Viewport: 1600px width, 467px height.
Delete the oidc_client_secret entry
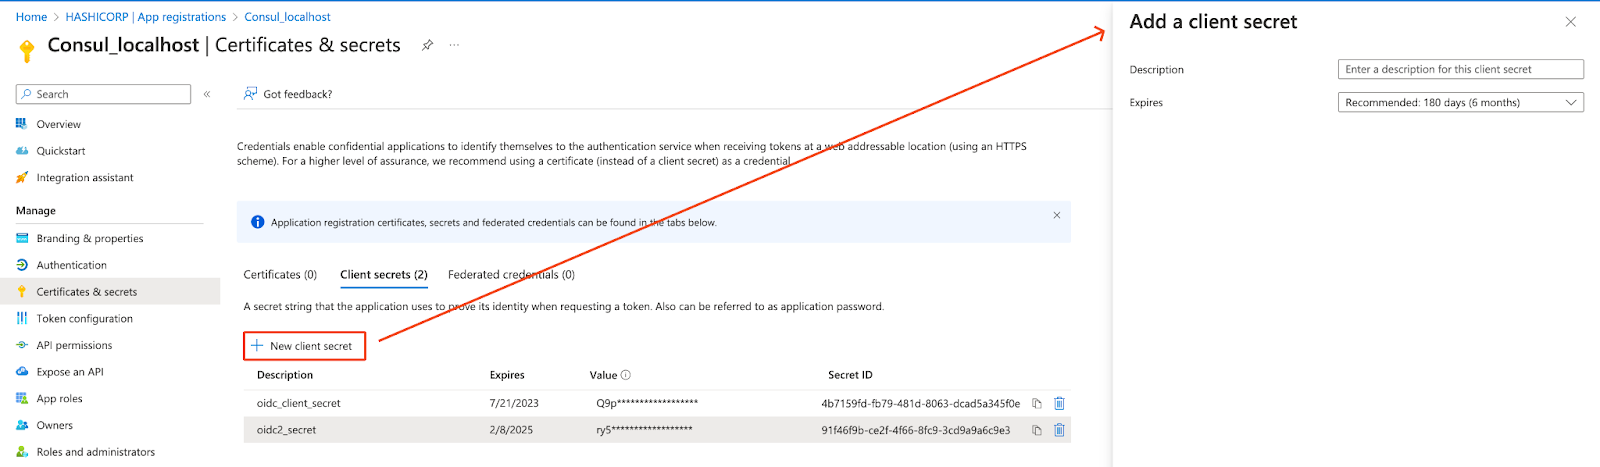click(1059, 403)
